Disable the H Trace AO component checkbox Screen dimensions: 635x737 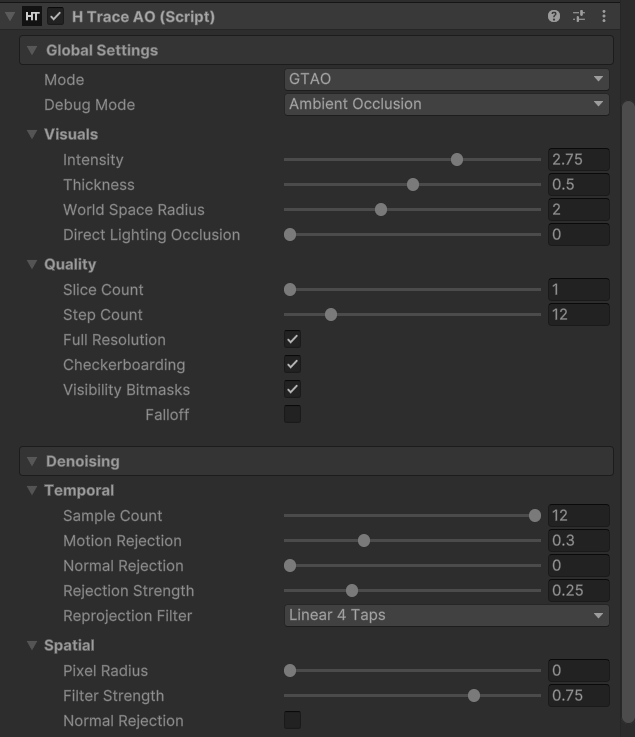pyautogui.click(x=56, y=17)
